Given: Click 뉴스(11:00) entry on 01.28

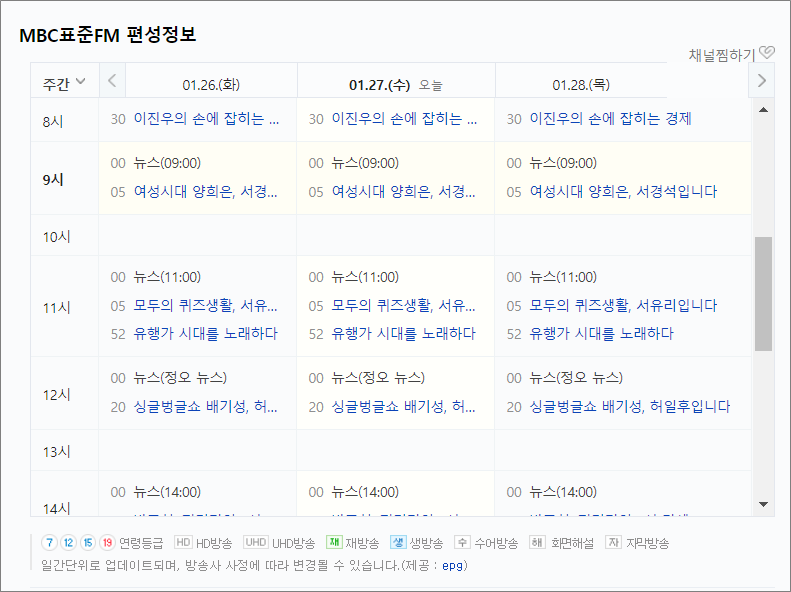Looking at the screenshot, I should 563,277.
